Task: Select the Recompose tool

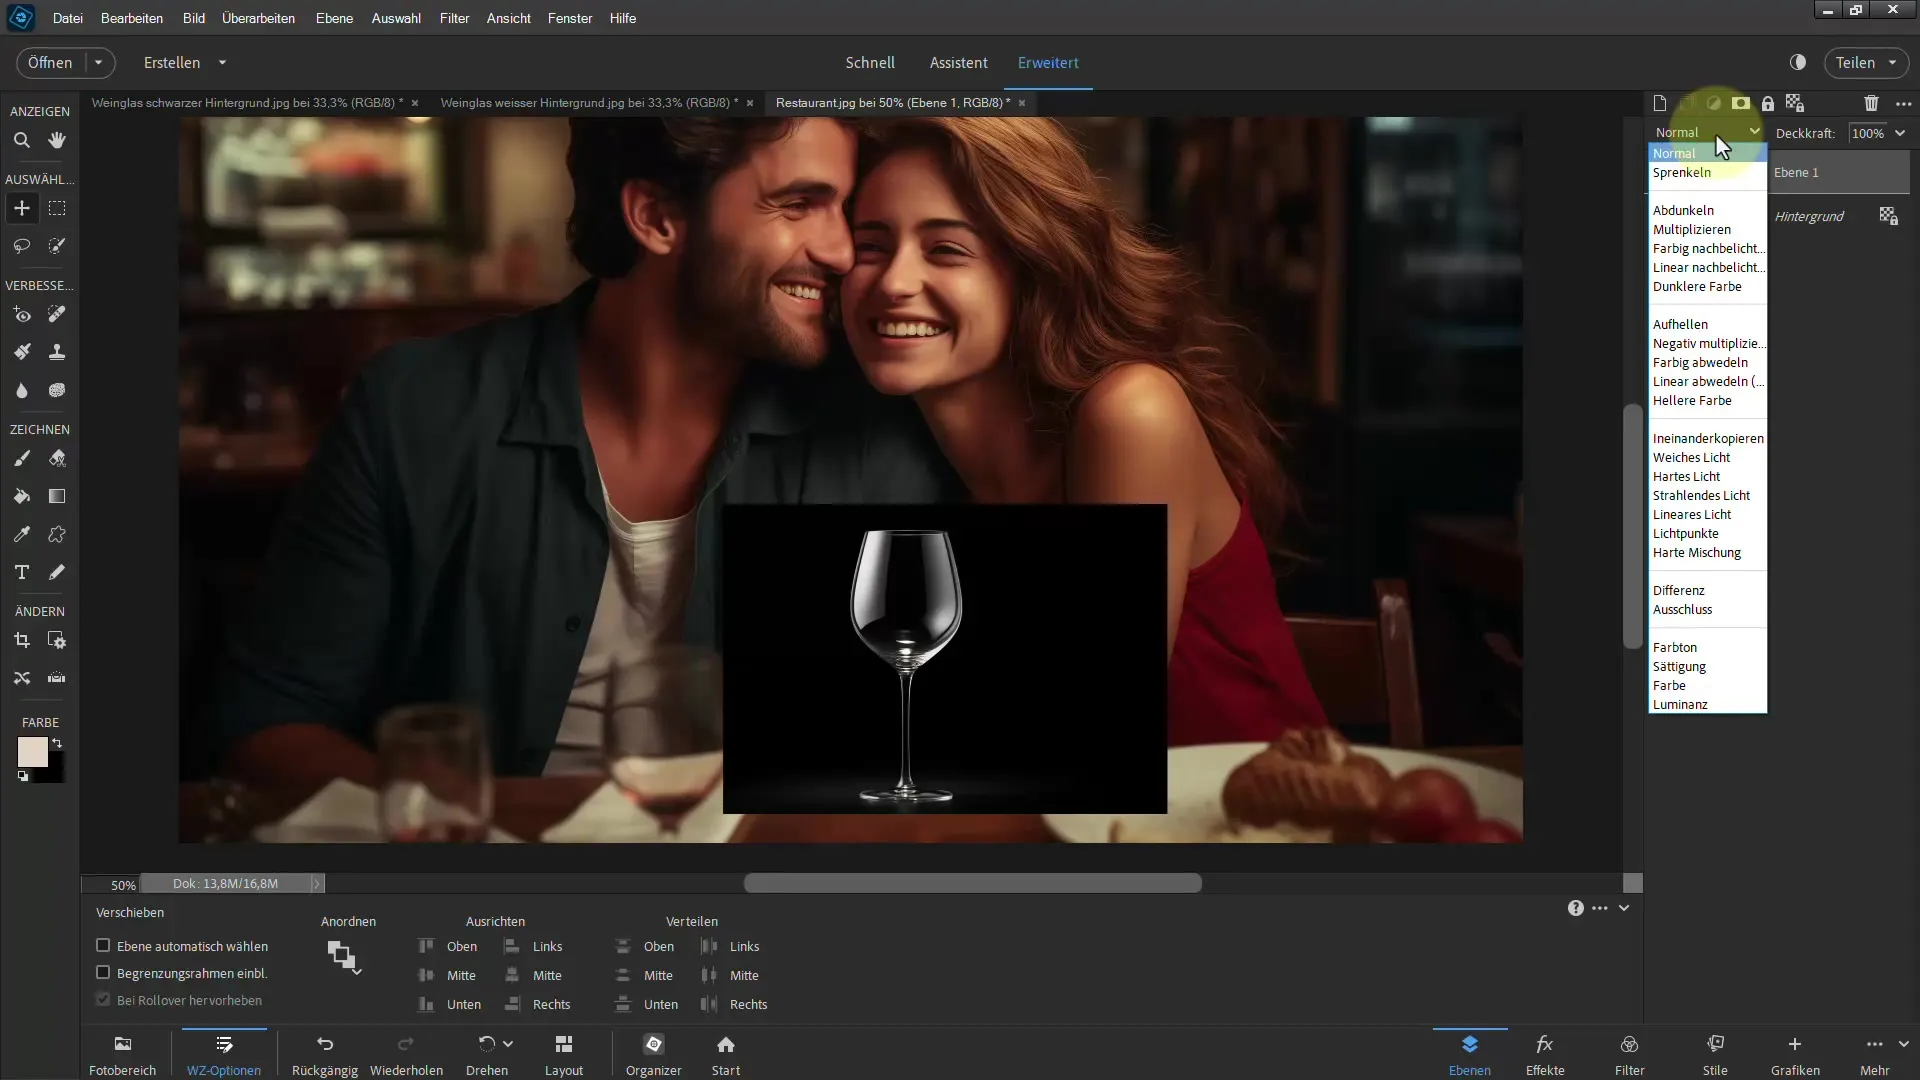Action: pyautogui.click(x=57, y=640)
